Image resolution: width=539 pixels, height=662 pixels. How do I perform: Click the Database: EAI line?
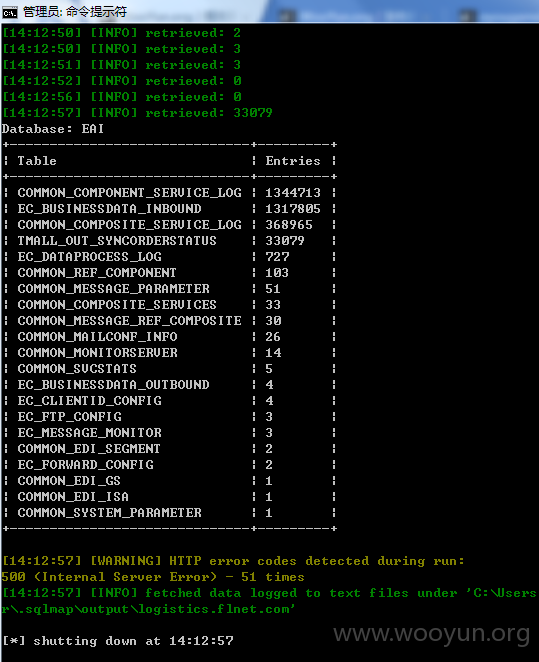53,129
